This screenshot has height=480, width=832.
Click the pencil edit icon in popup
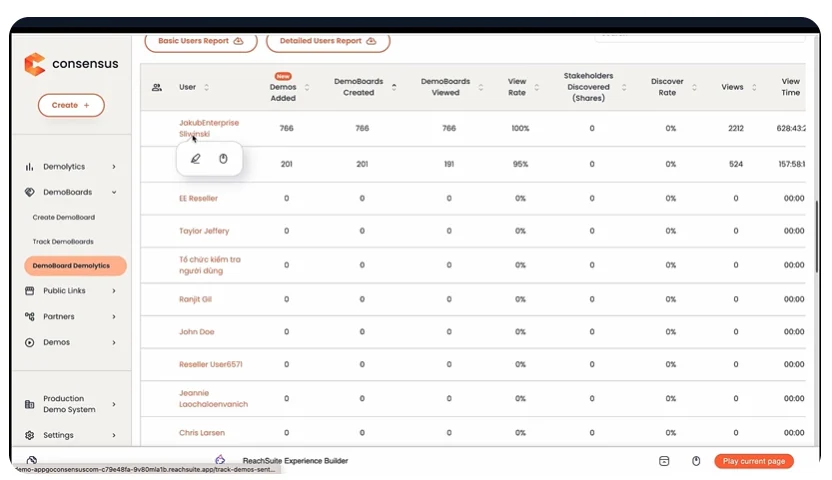(196, 159)
